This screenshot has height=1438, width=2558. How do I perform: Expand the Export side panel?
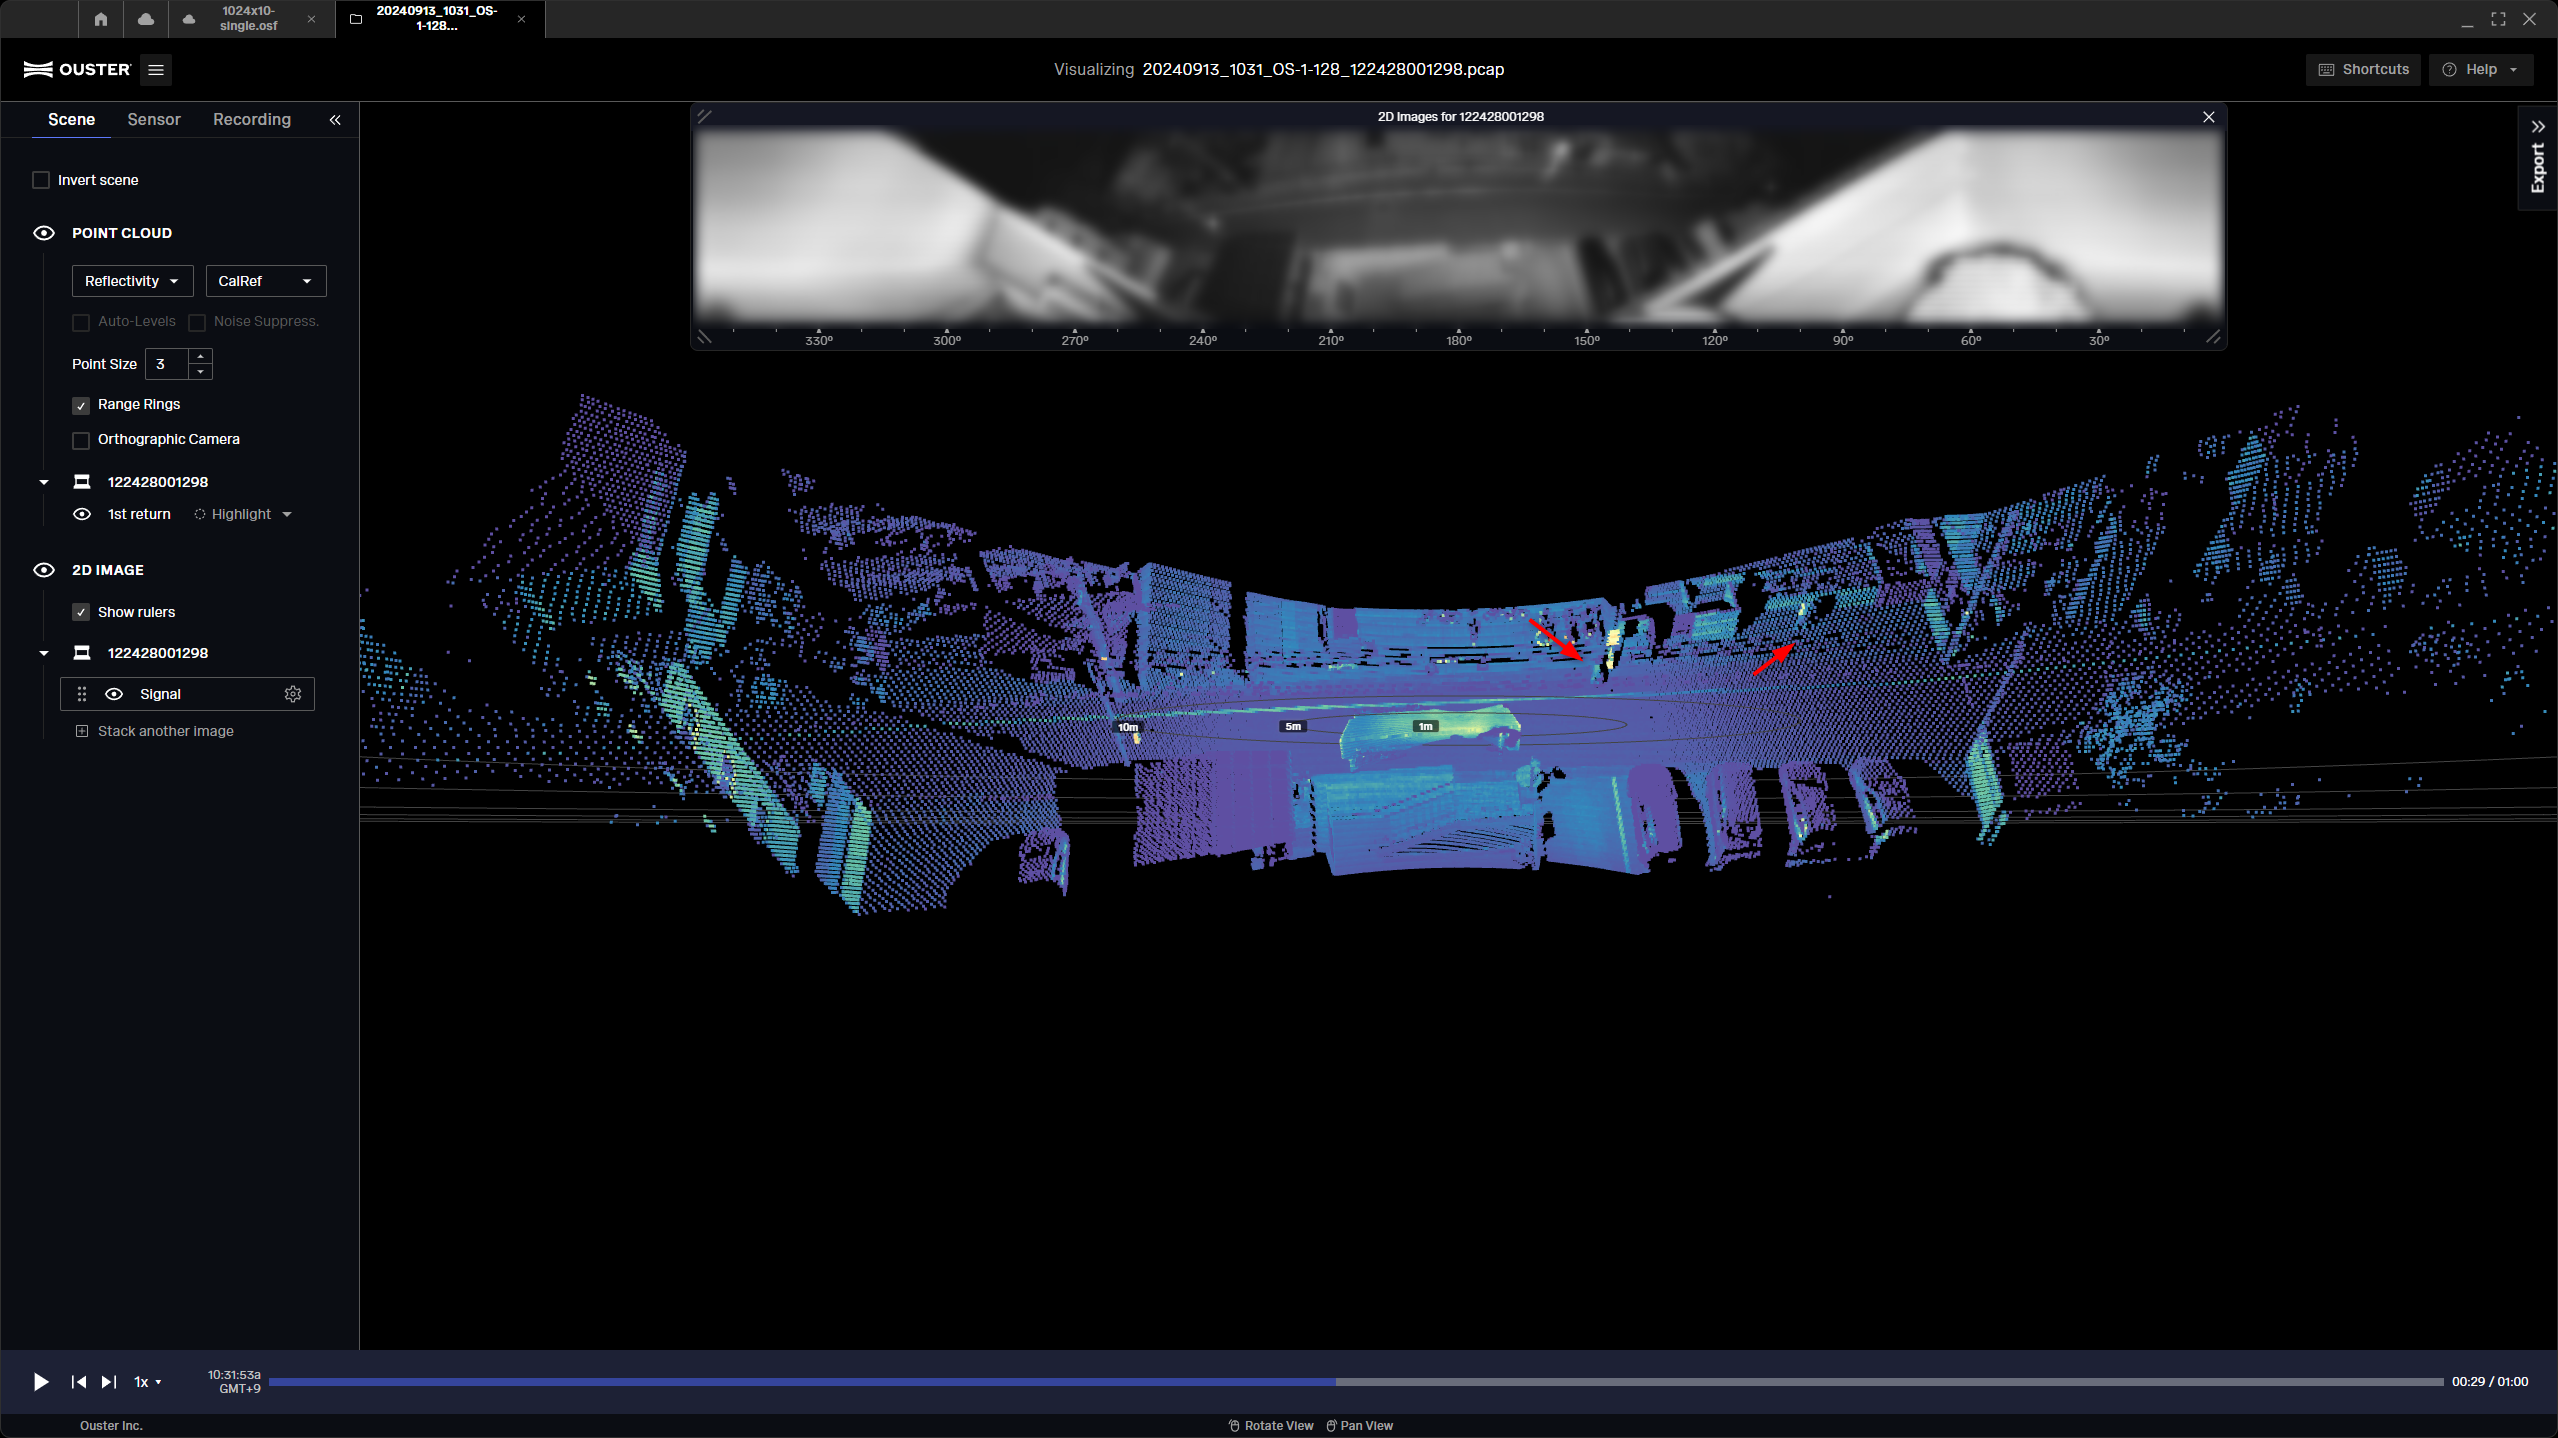pos(2537,126)
